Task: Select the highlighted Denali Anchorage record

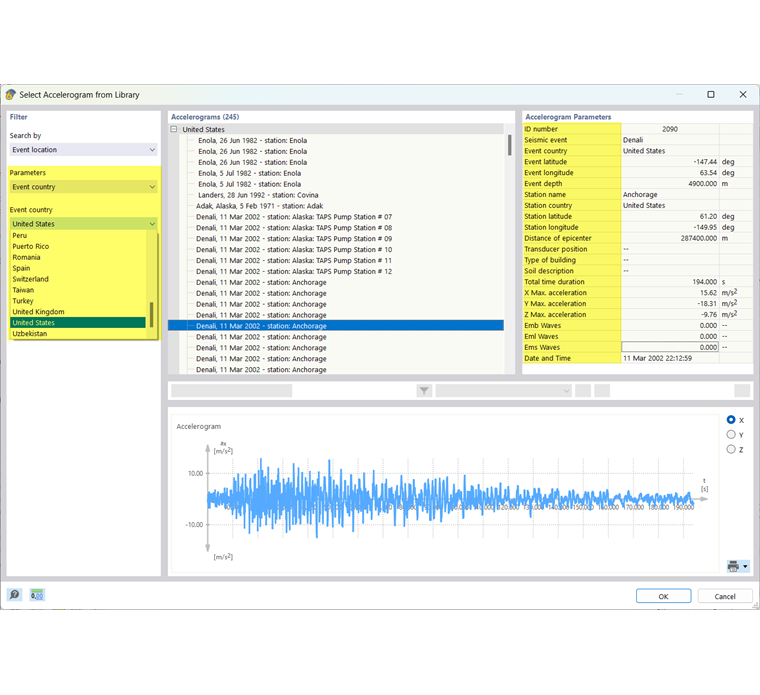Action: 336,326
